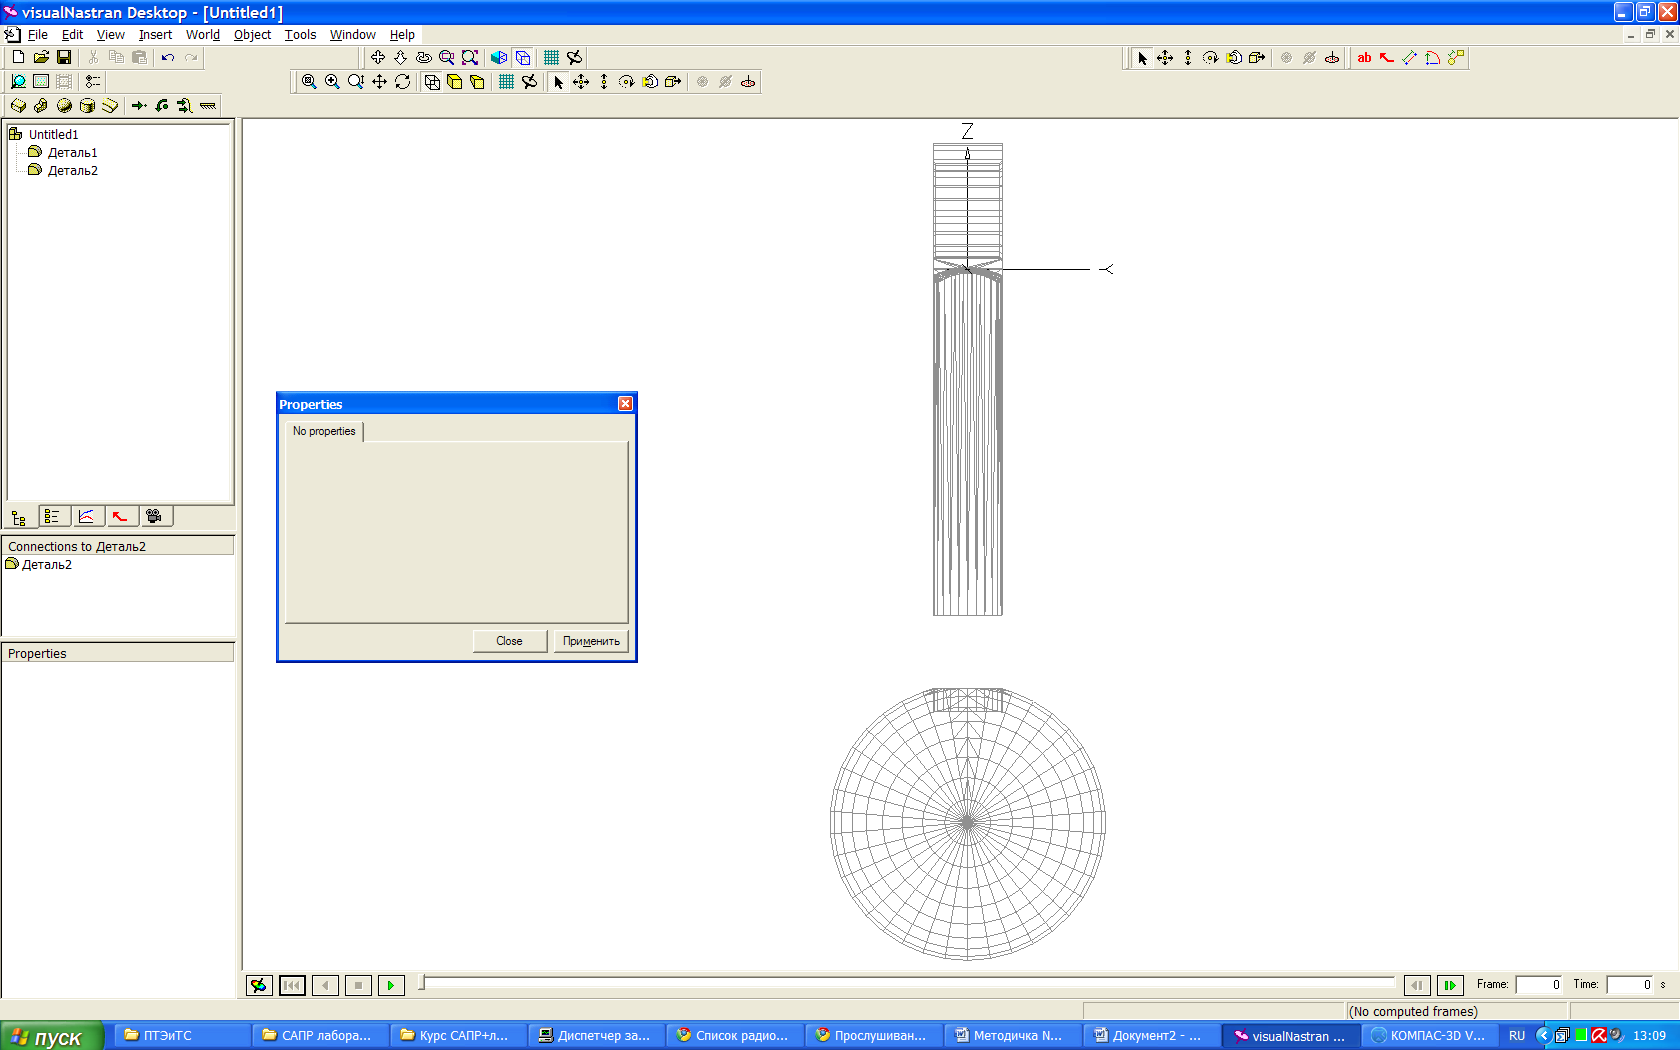The width and height of the screenshot is (1680, 1050).
Task: Switch to graph chart browser tab
Action: (x=87, y=517)
